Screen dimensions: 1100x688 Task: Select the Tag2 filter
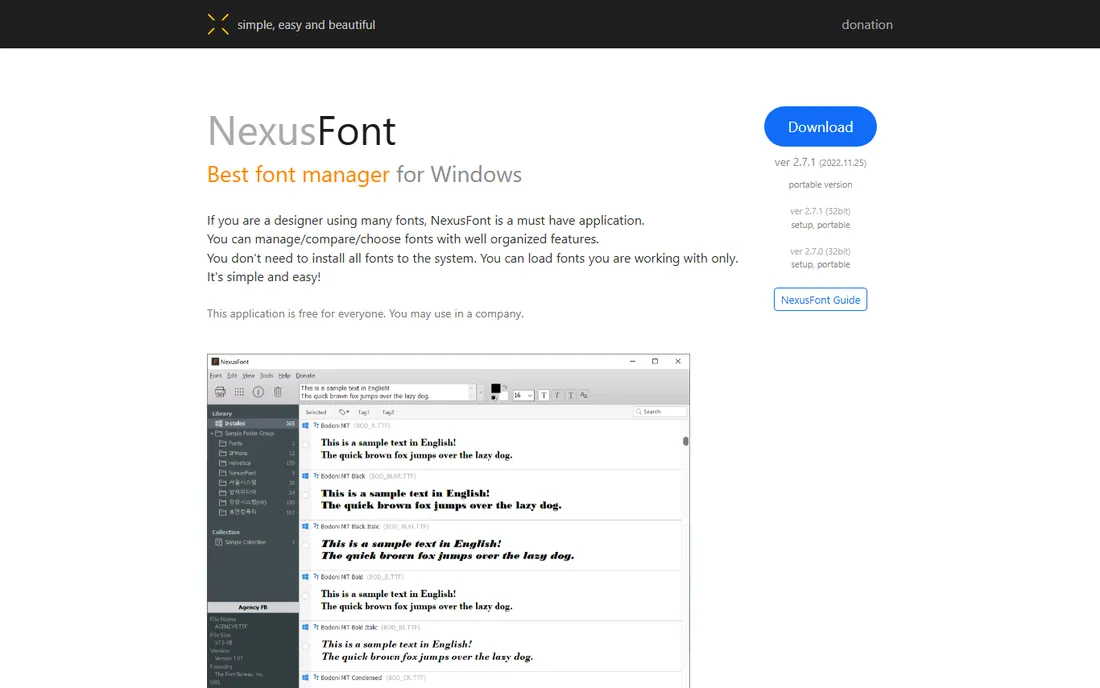[388, 412]
